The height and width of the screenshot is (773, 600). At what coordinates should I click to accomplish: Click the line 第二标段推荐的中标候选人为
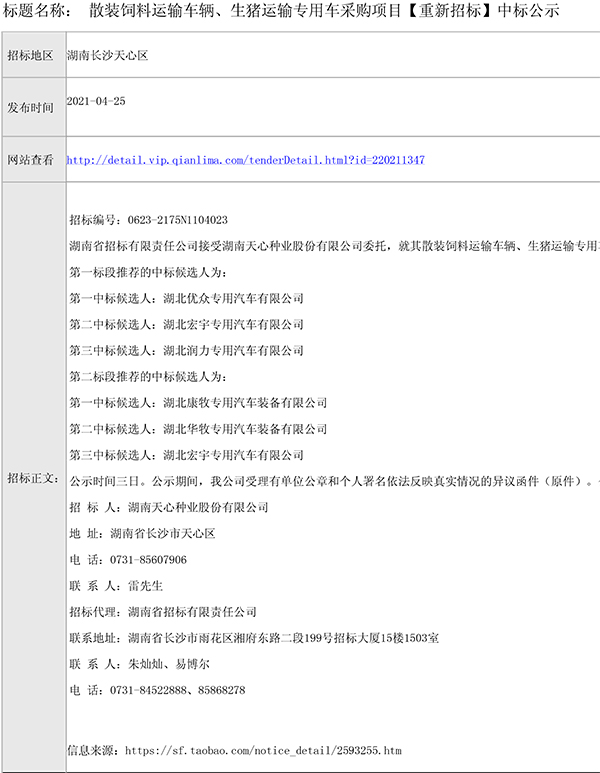pyautogui.click(x=148, y=377)
